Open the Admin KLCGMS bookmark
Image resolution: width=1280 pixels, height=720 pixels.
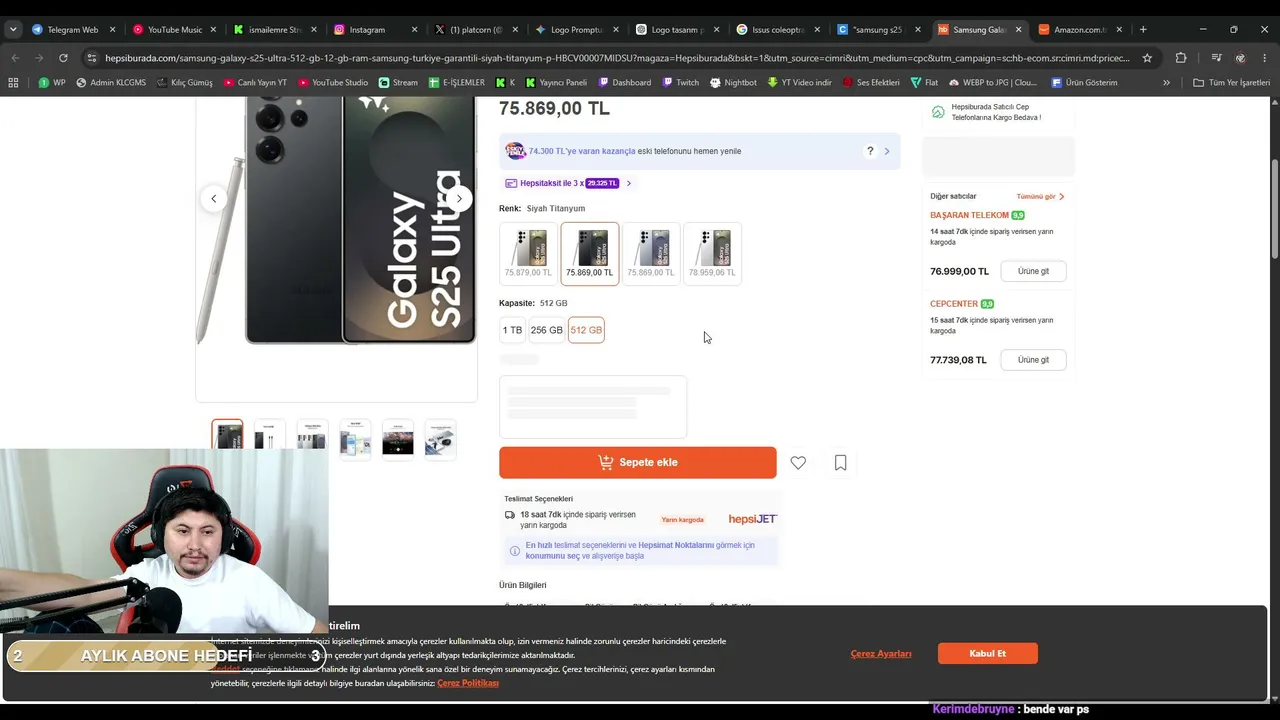click(x=111, y=83)
